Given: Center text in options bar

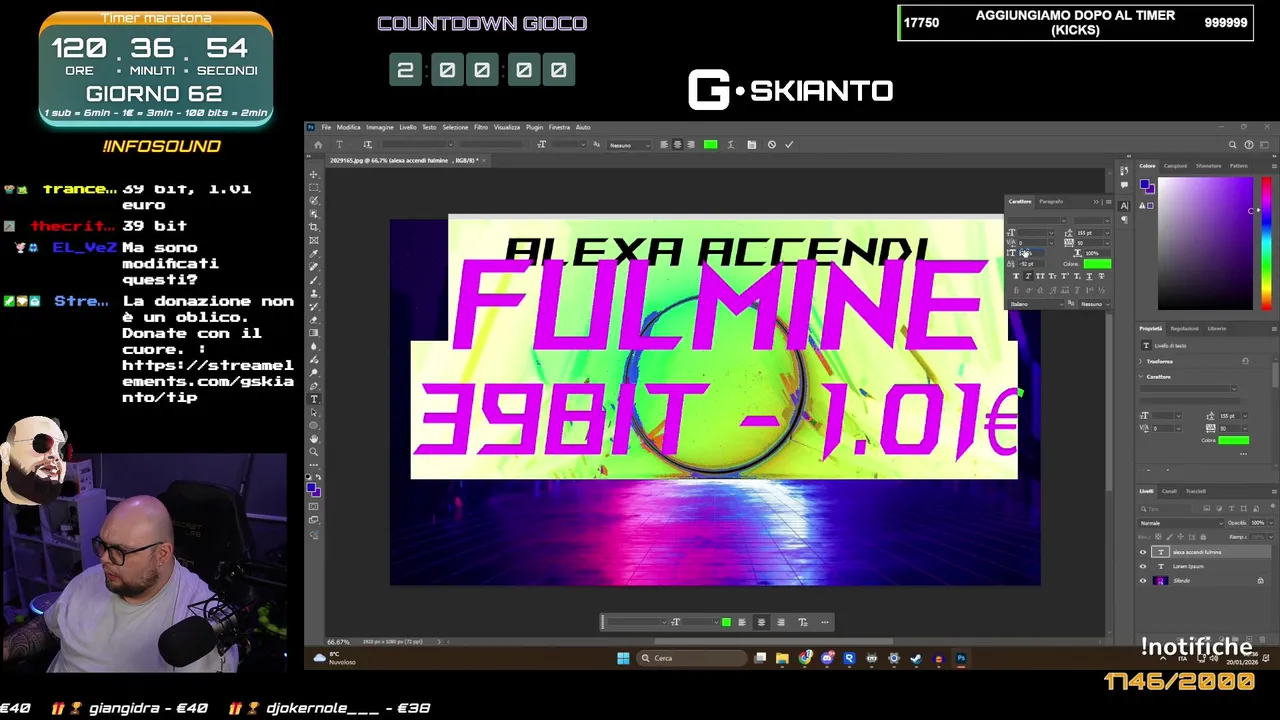Looking at the screenshot, I should 677,144.
